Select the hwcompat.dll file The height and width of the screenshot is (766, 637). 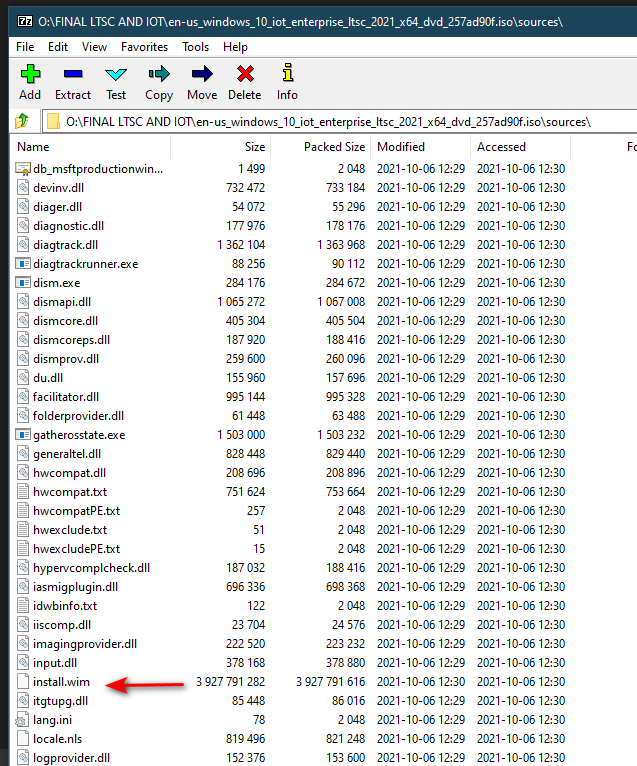[x=69, y=473]
